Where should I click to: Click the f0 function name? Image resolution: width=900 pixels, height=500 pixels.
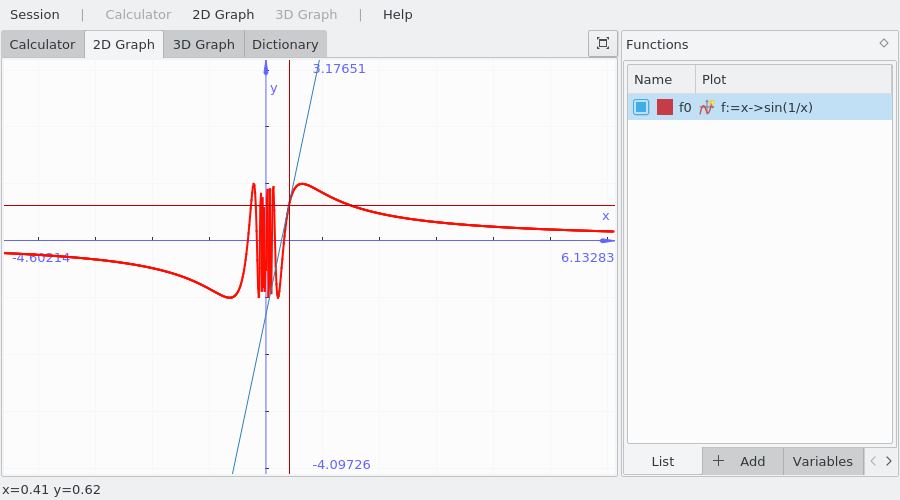[685, 107]
